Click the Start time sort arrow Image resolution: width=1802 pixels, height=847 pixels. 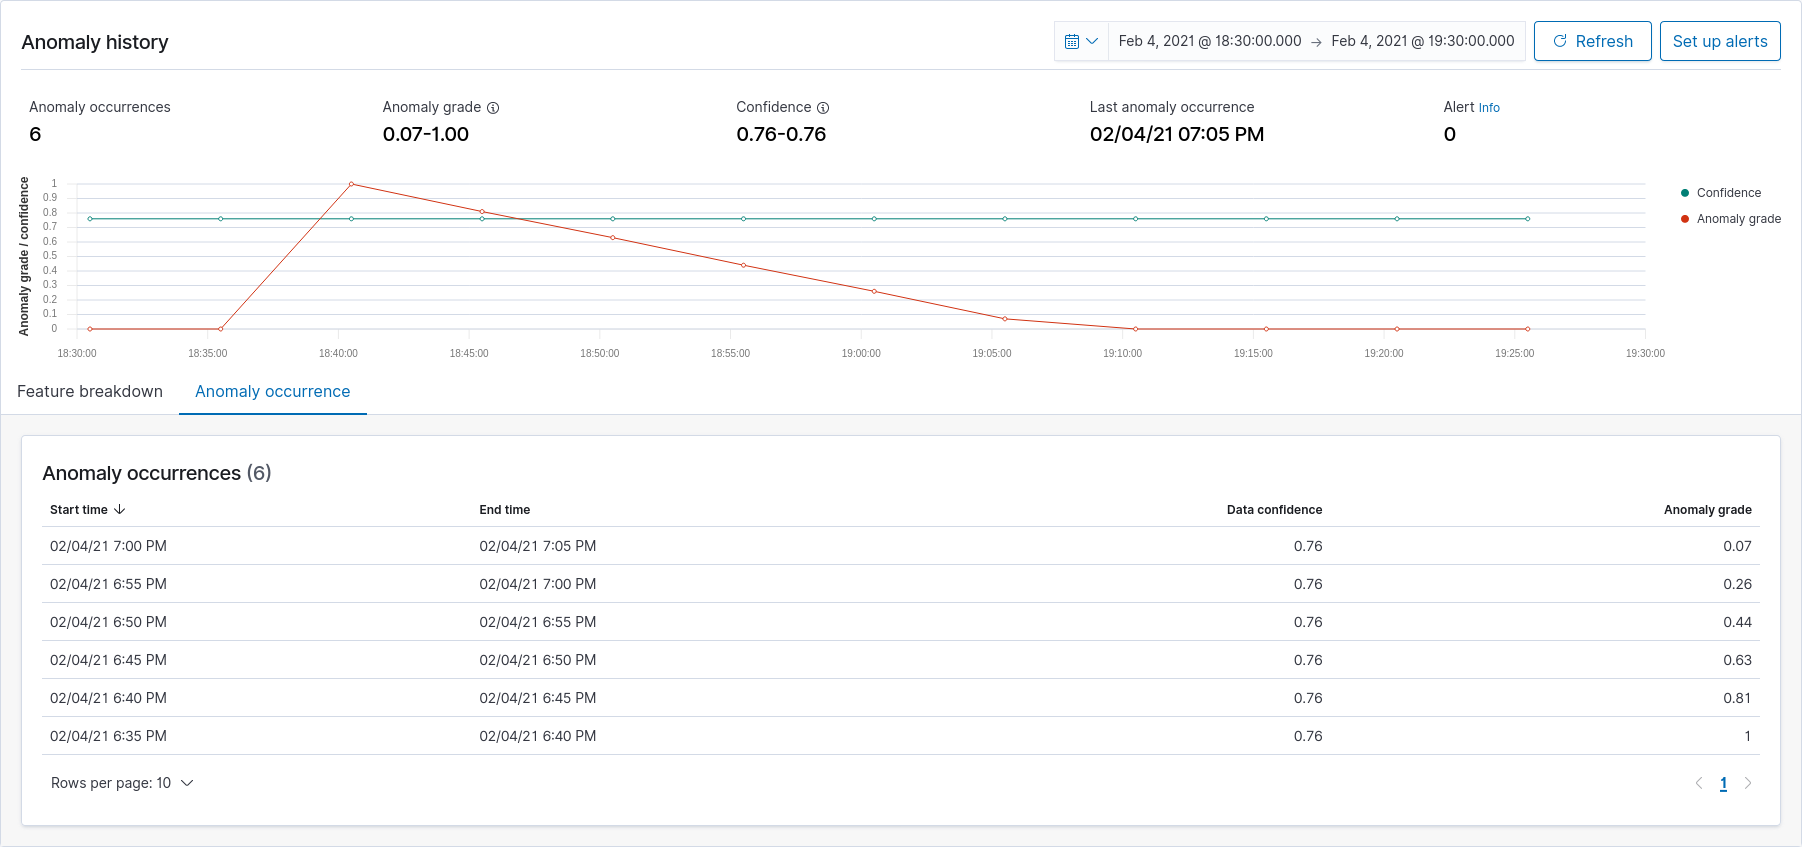pyautogui.click(x=120, y=510)
